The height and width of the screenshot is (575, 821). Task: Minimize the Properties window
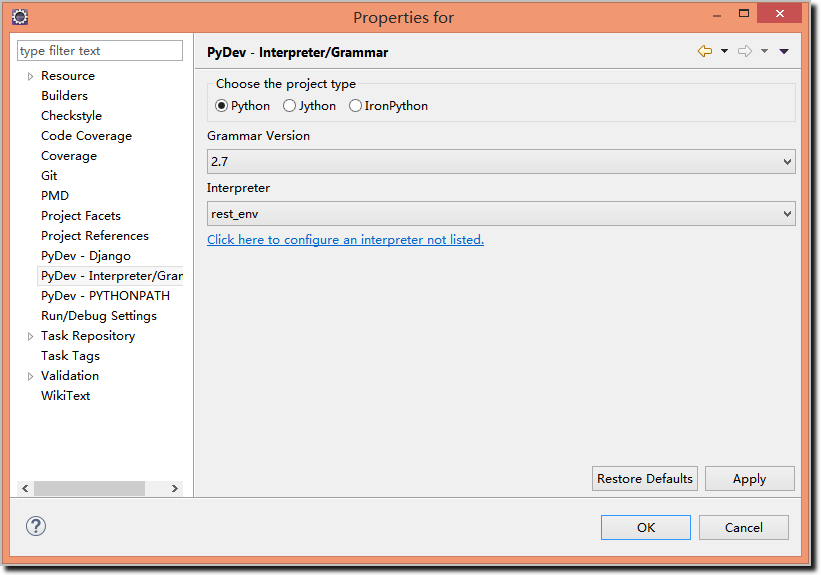[x=717, y=14]
